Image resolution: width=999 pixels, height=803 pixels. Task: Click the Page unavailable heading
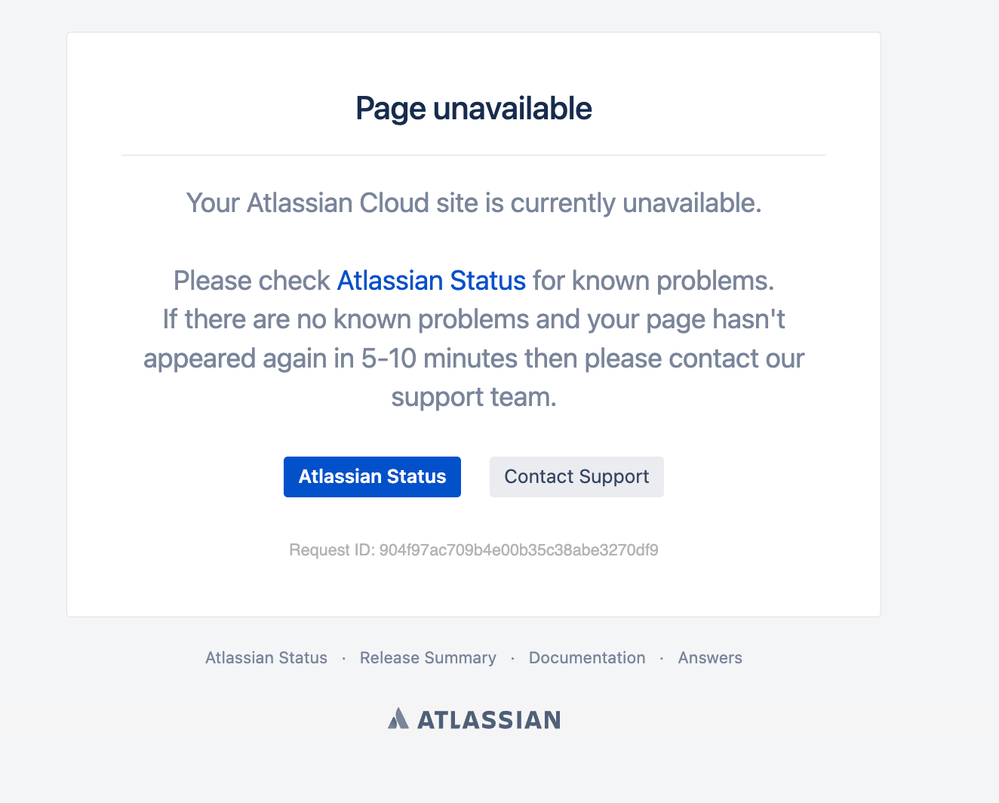(x=472, y=108)
